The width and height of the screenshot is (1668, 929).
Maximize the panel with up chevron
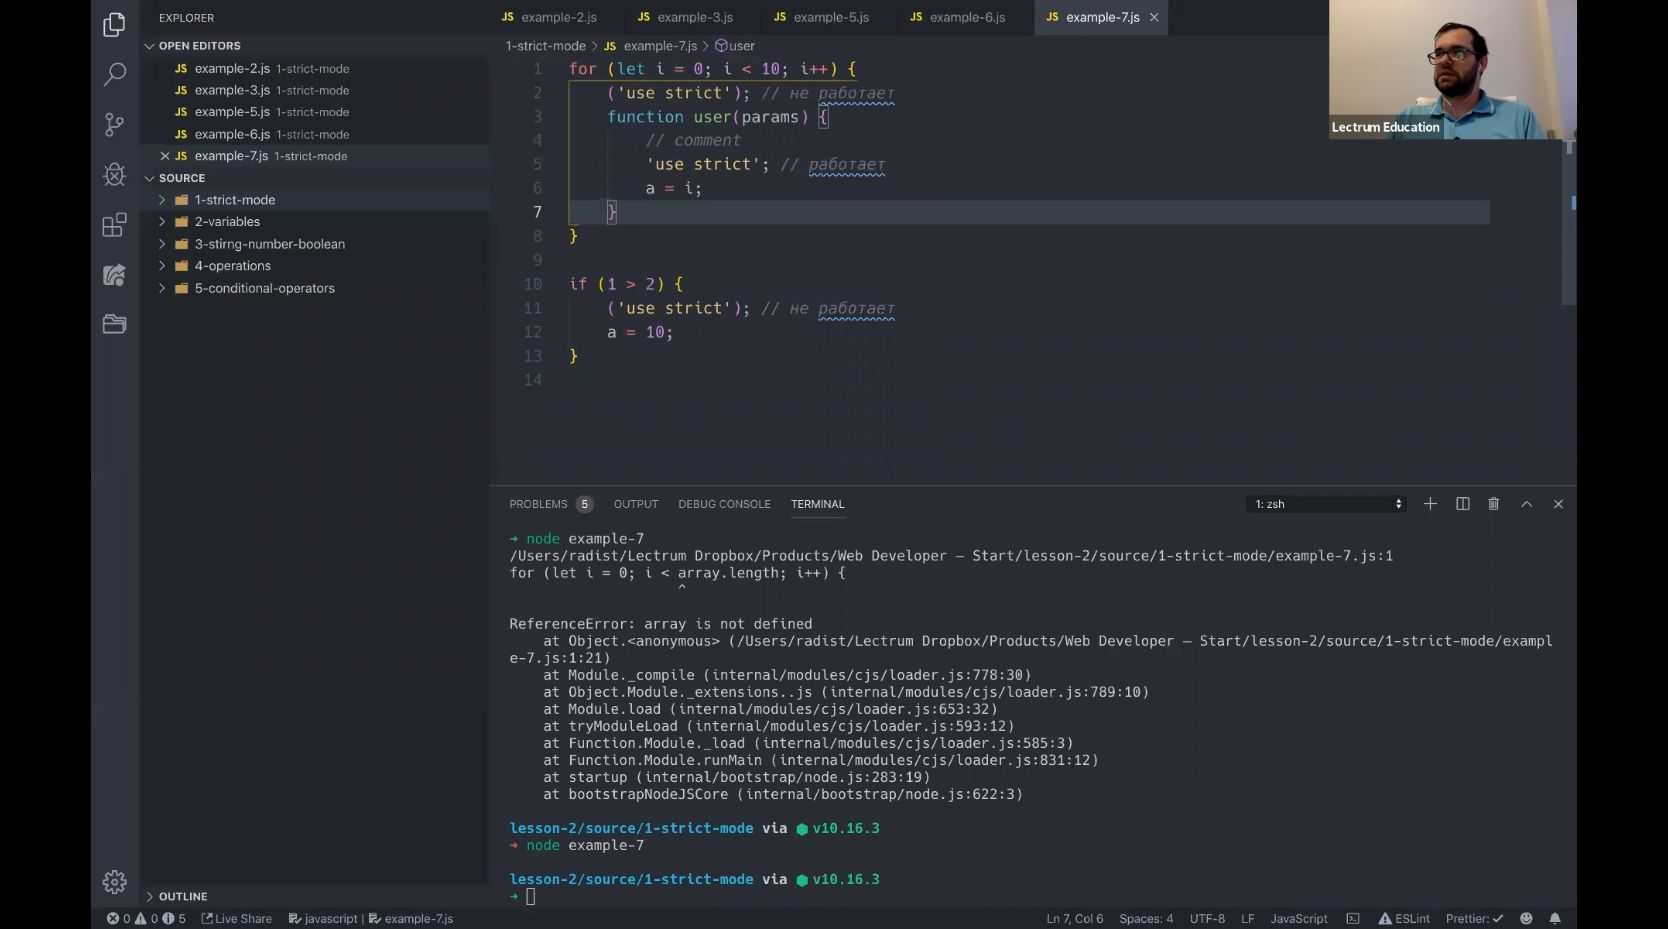click(x=1526, y=504)
